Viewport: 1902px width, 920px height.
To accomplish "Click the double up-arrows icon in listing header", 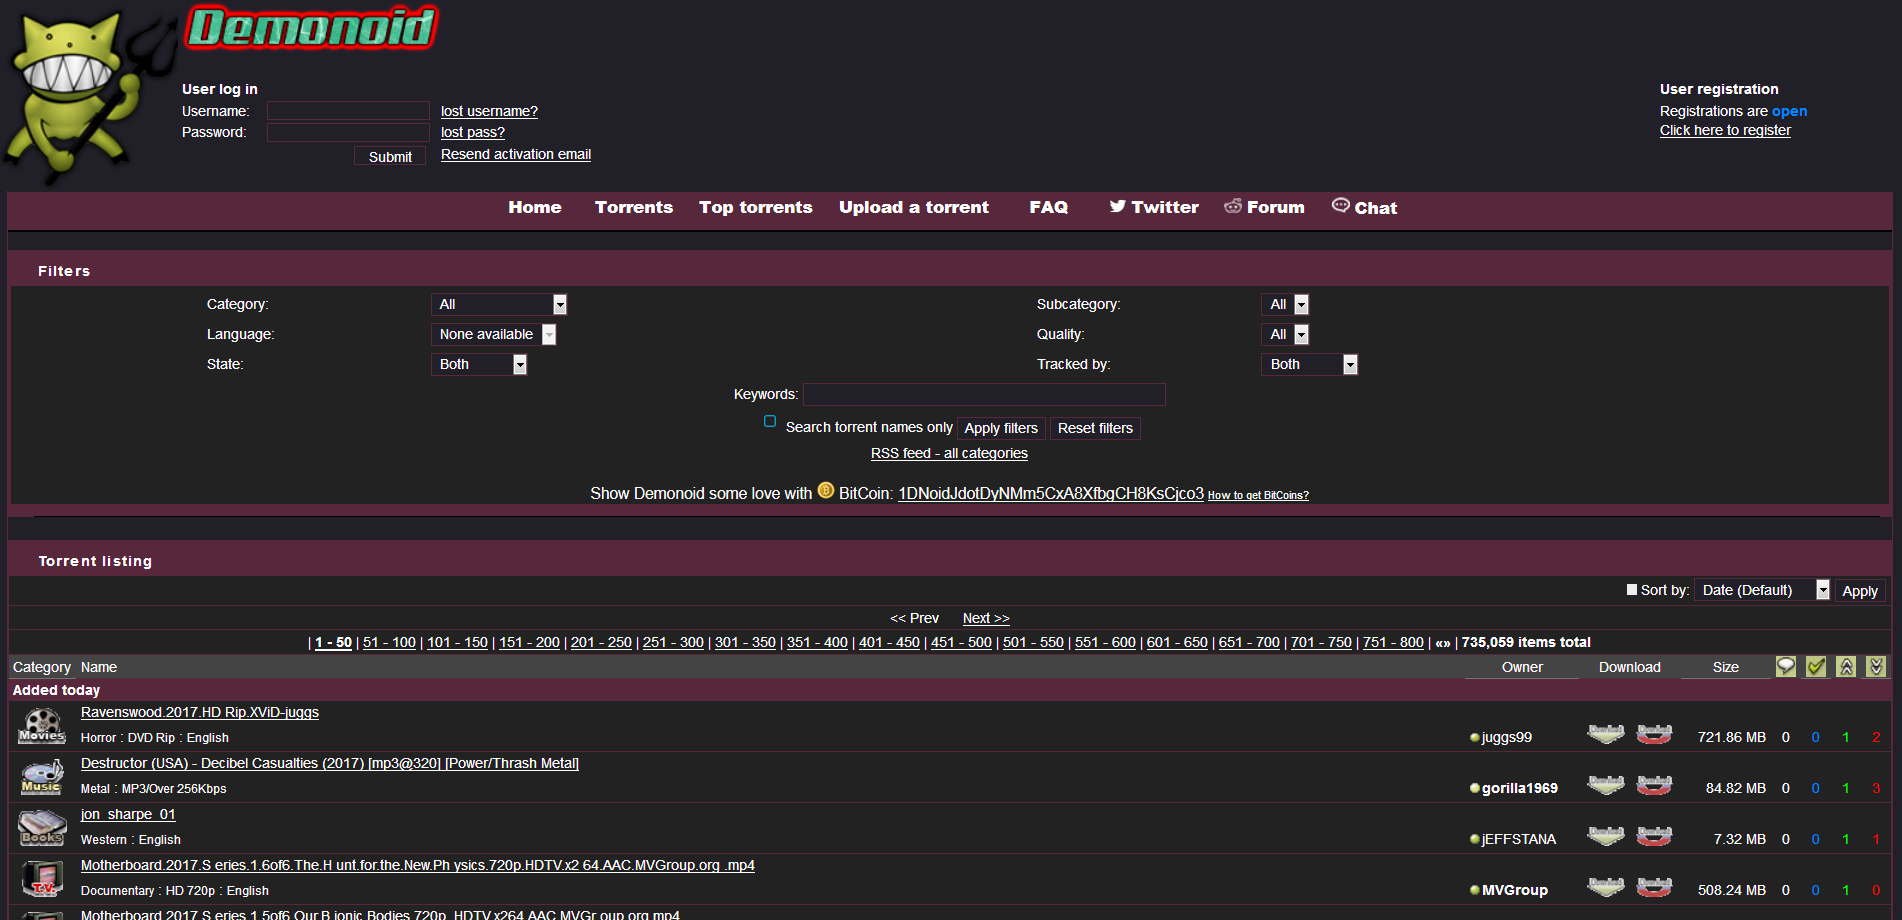I will point(1846,666).
